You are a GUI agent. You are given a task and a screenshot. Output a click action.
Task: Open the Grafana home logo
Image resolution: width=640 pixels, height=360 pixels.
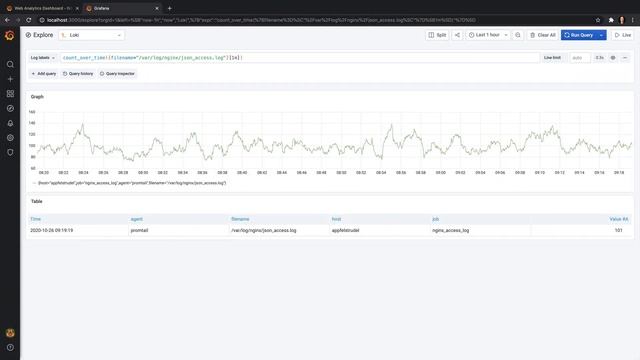pos(10,36)
